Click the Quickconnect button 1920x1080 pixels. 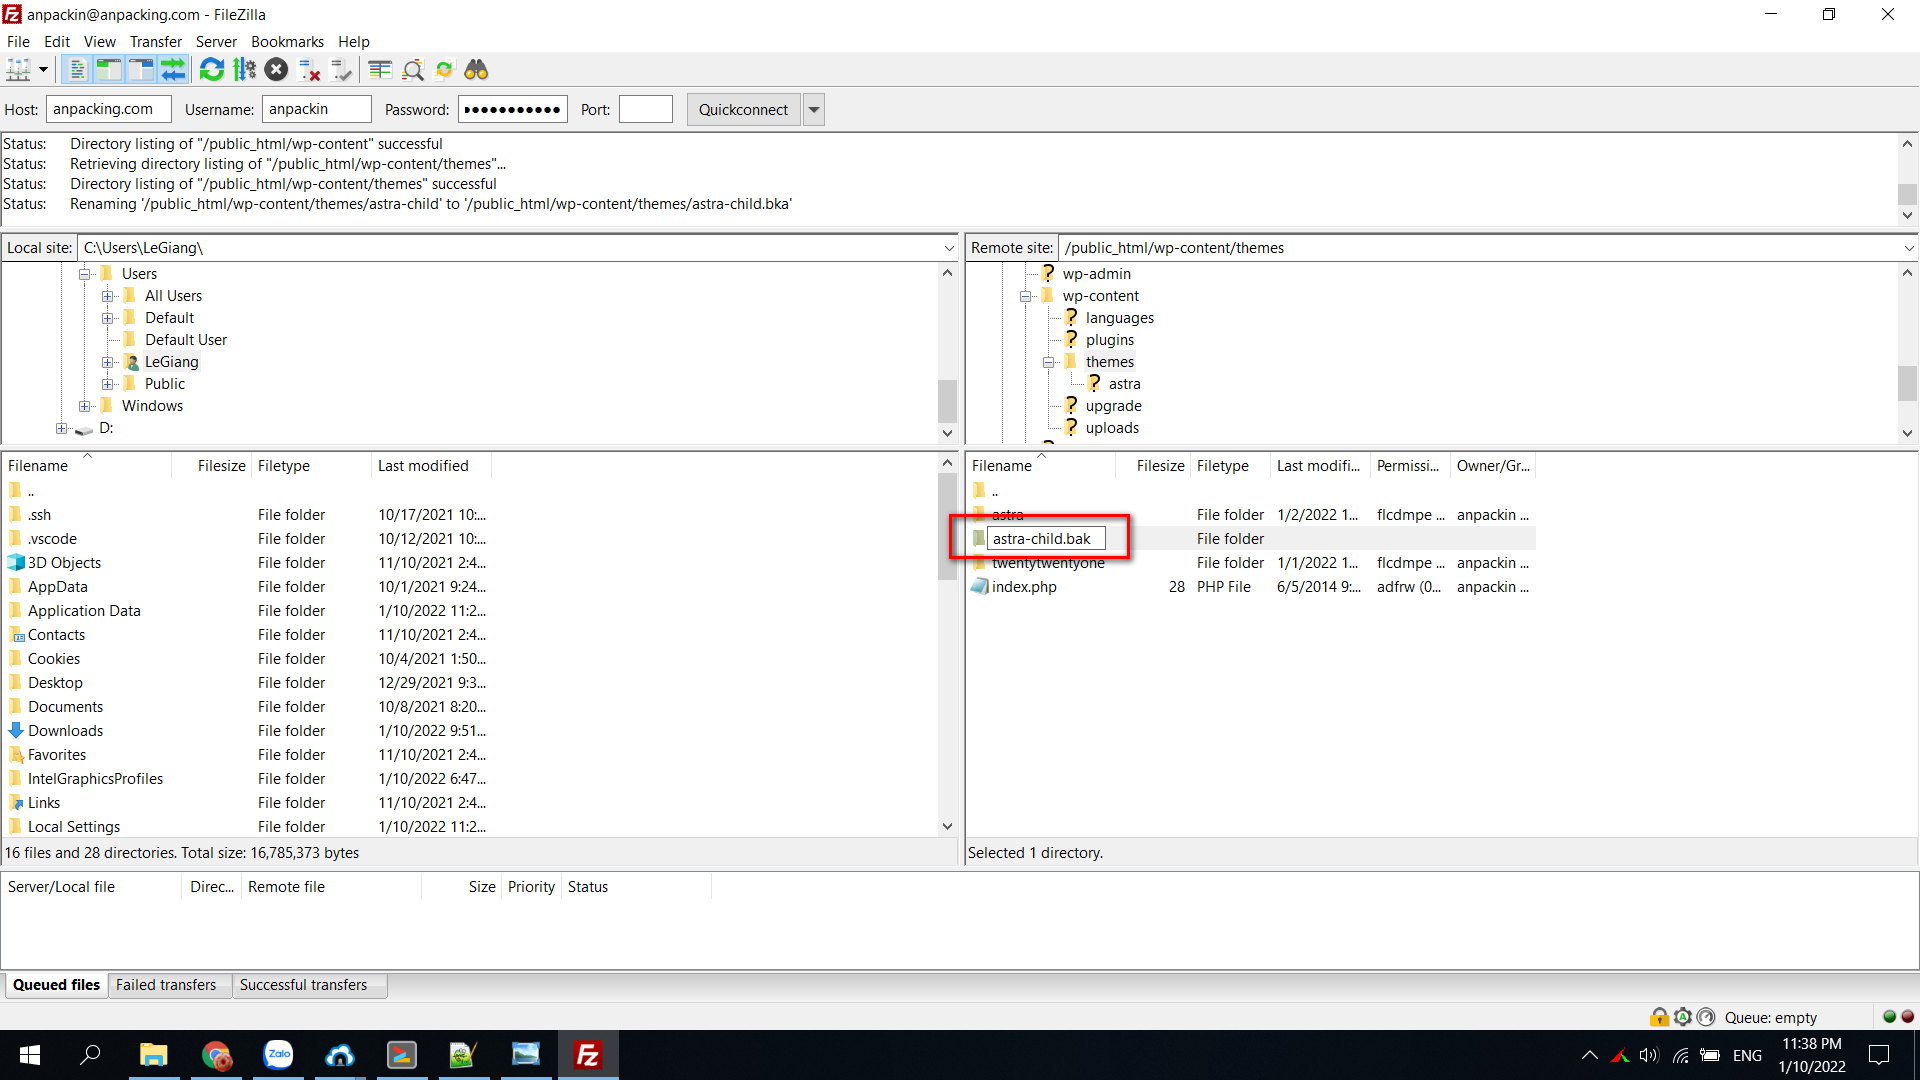pos(743,110)
